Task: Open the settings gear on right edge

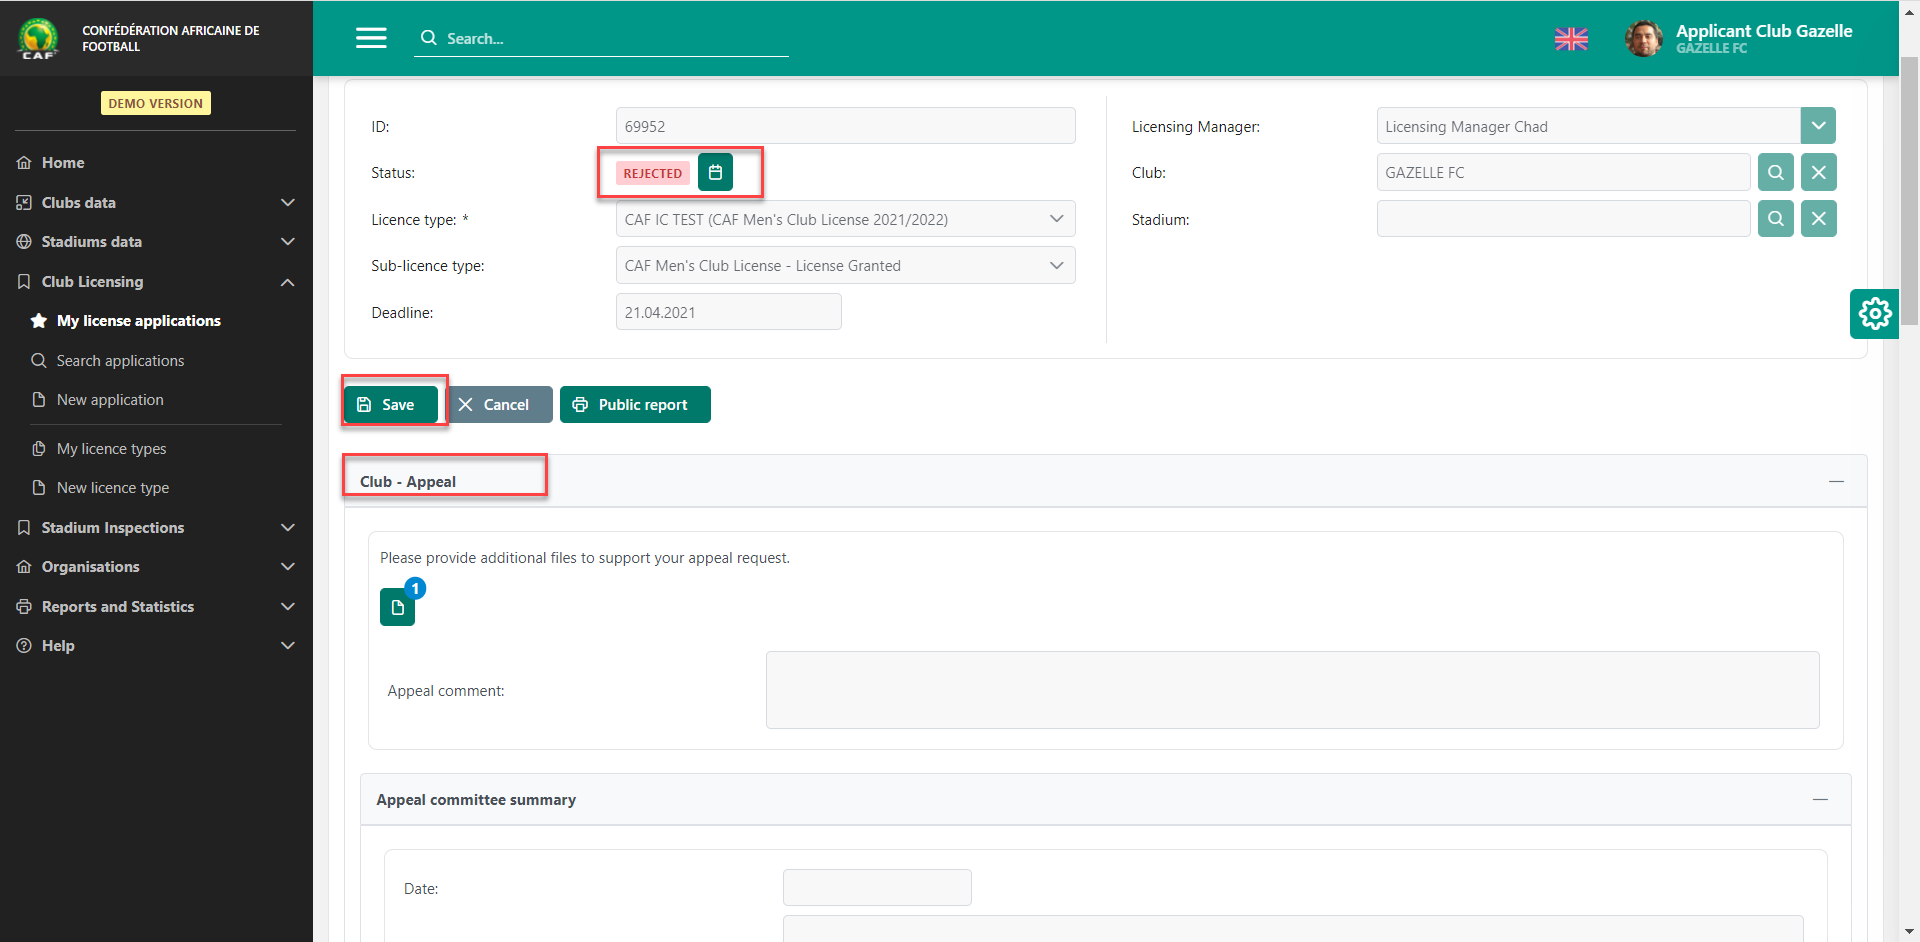Action: pyautogui.click(x=1874, y=314)
